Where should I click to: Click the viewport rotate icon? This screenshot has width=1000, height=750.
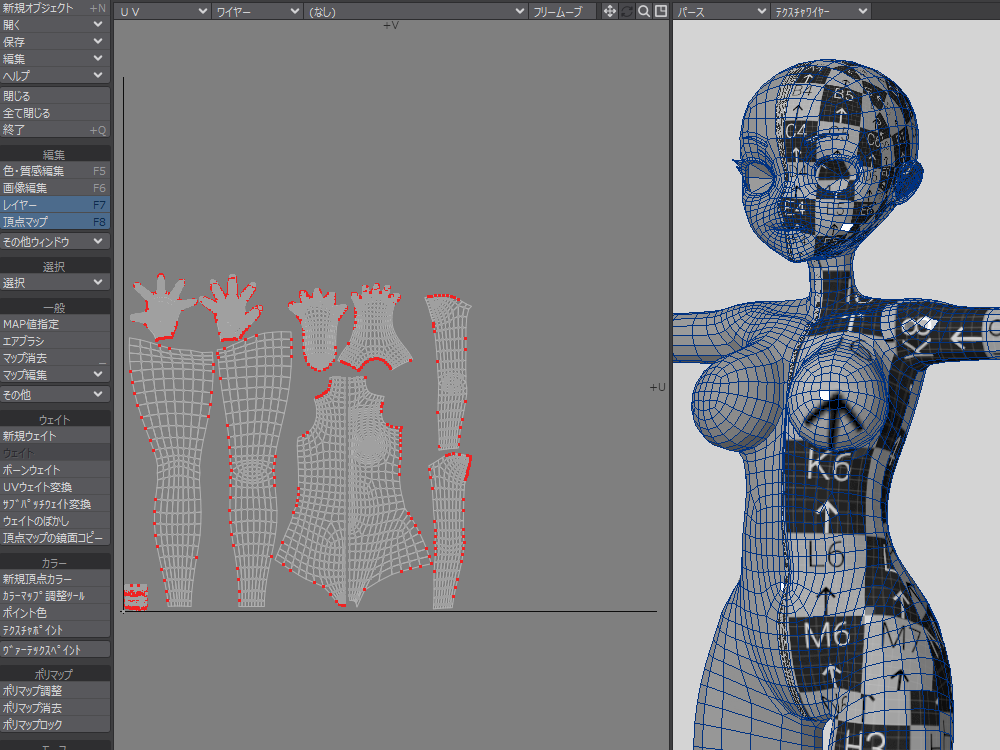coord(627,11)
